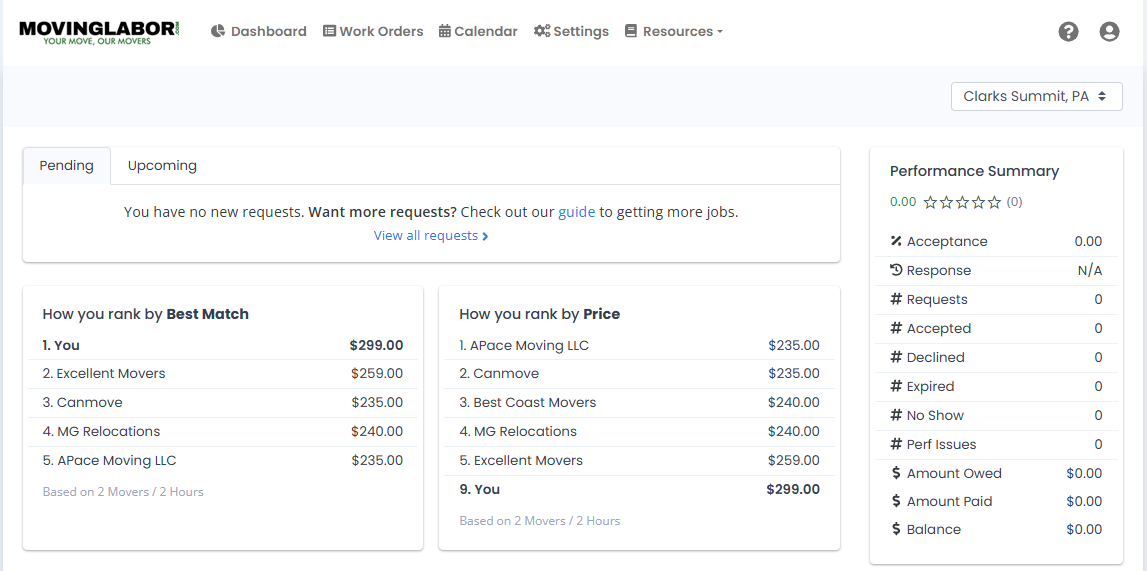Click the Settings gears icon

(542, 31)
